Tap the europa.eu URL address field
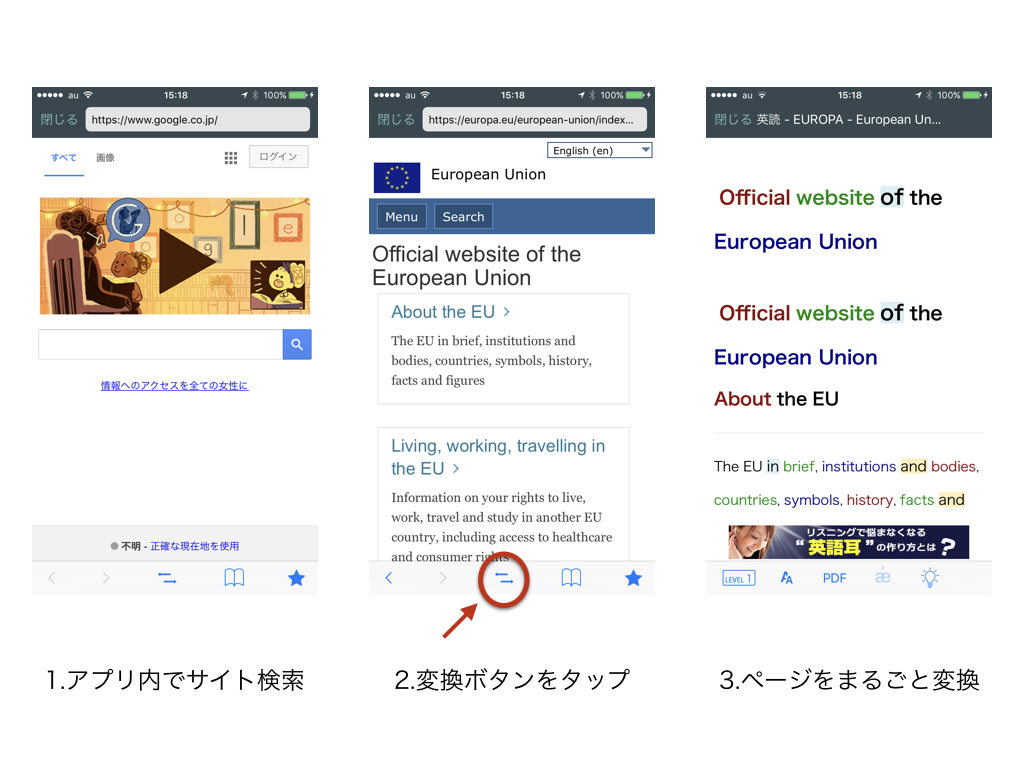 [x=534, y=120]
